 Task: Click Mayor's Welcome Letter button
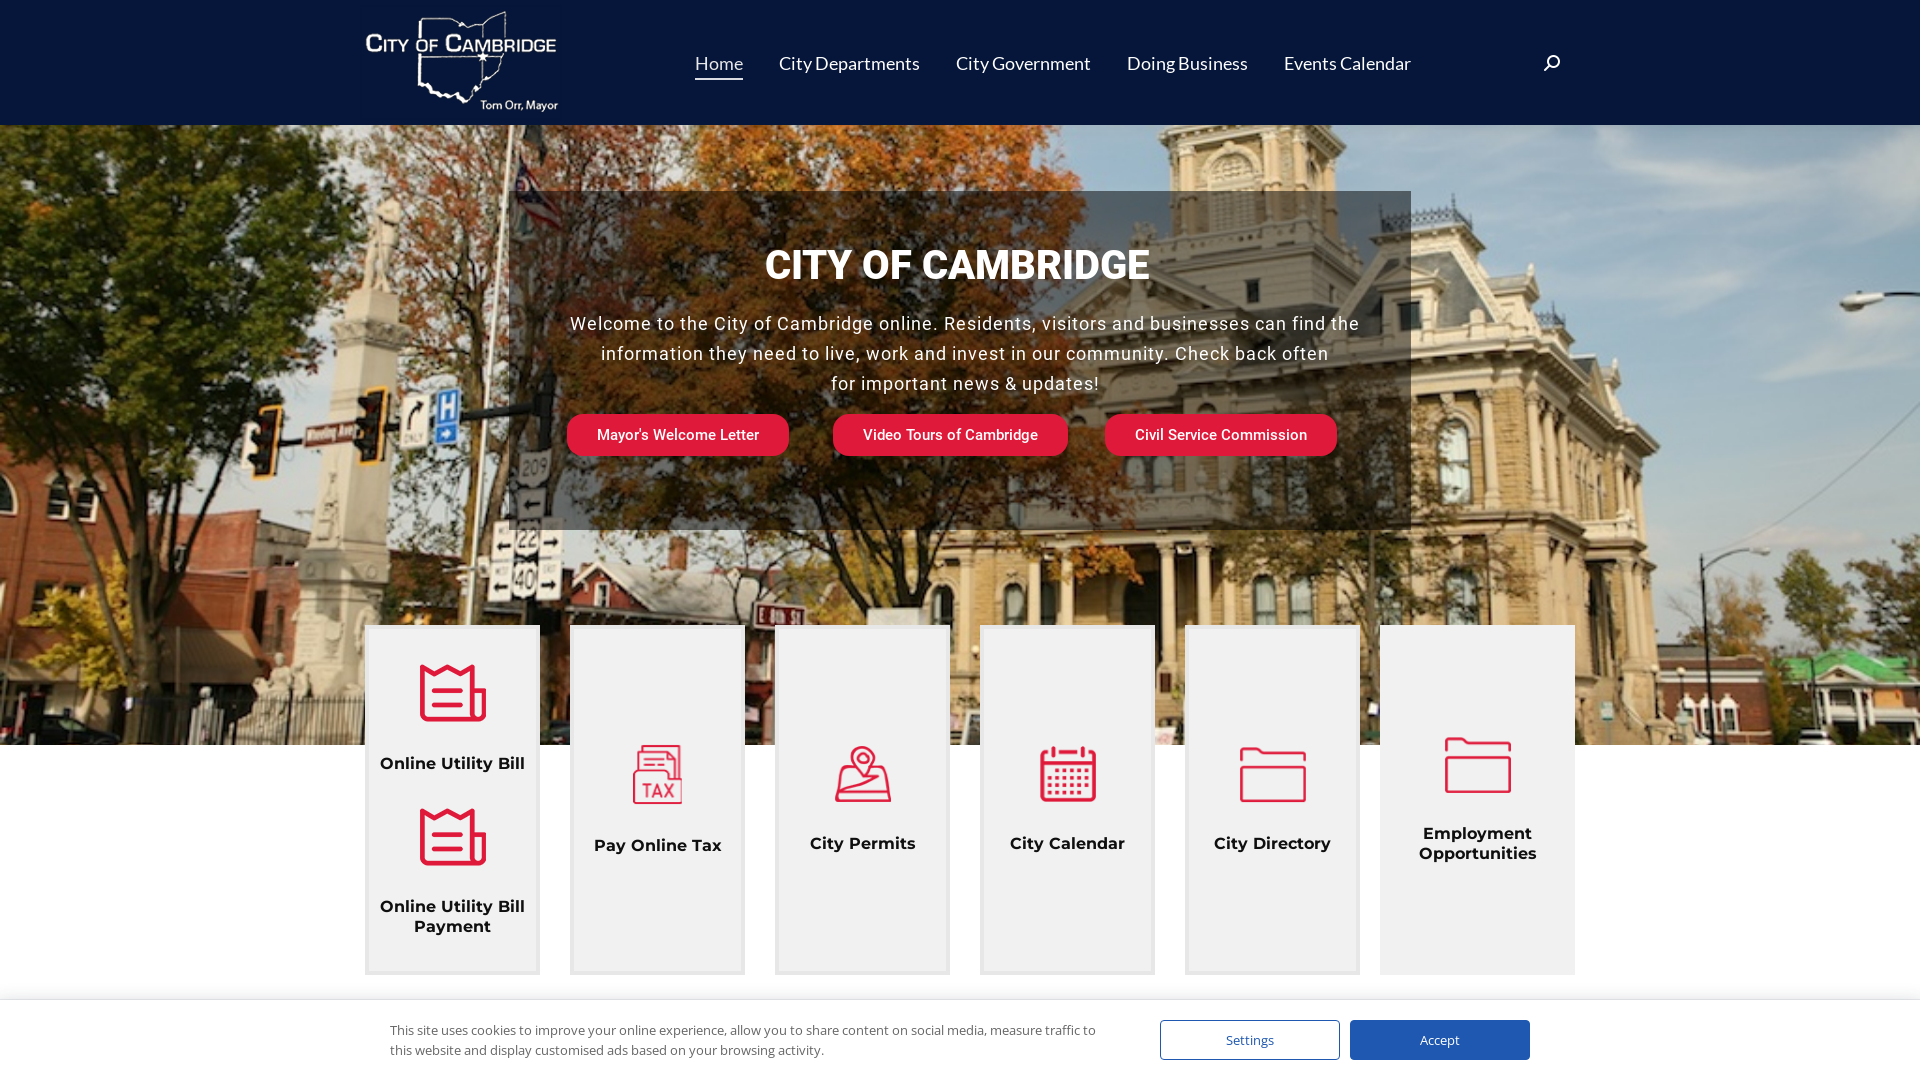[678, 434]
